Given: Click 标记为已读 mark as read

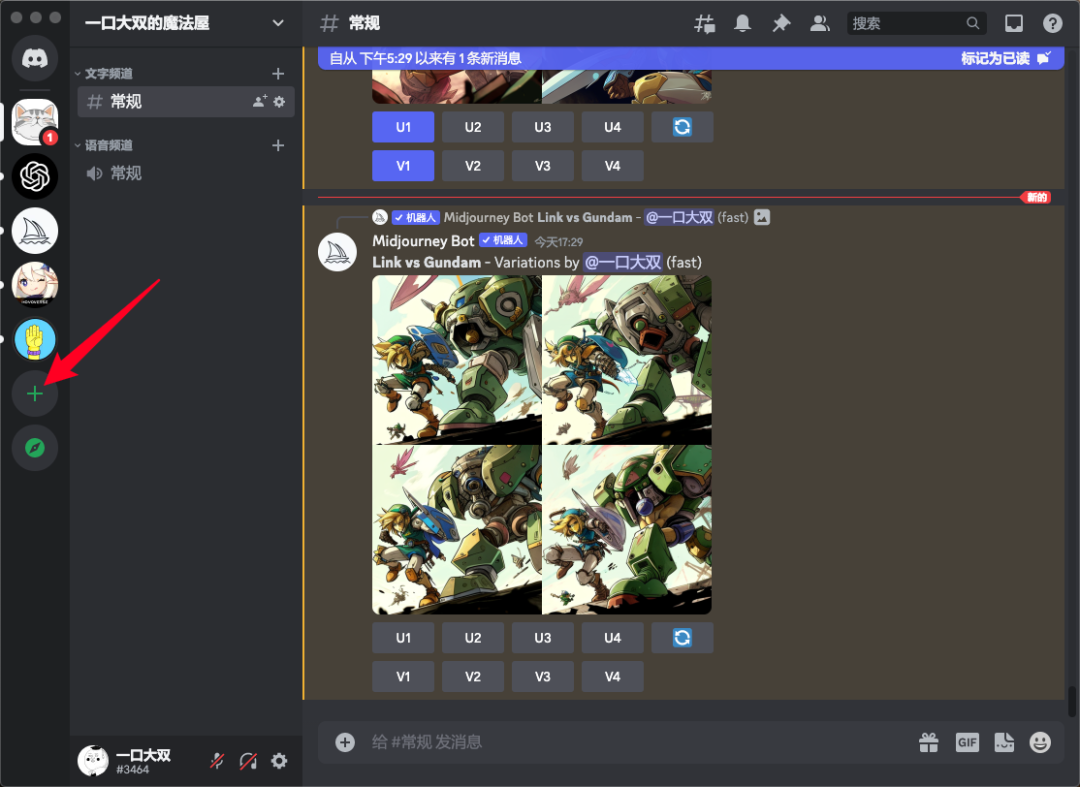Looking at the screenshot, I should pos(1006,59).
